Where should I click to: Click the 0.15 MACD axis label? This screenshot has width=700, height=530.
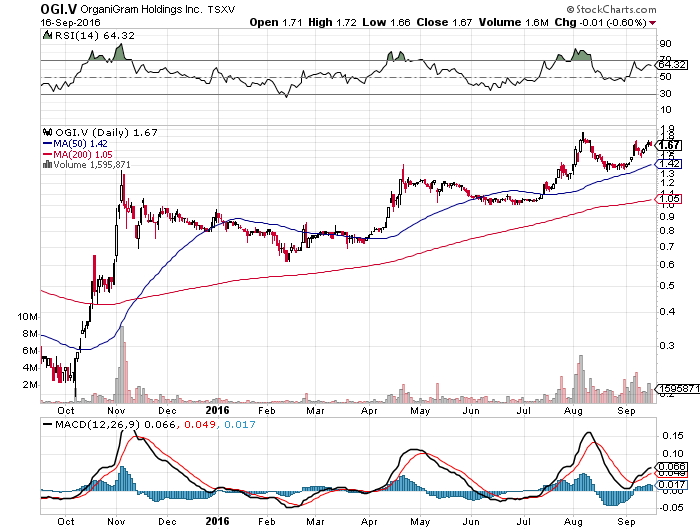[672, 436]
